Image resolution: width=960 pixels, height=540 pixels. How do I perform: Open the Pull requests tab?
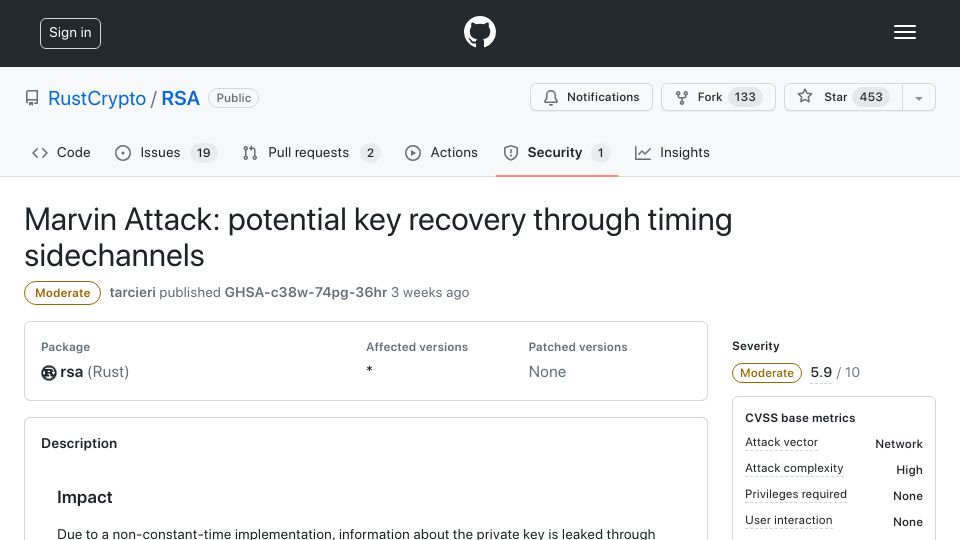click(x=311, y=152)
